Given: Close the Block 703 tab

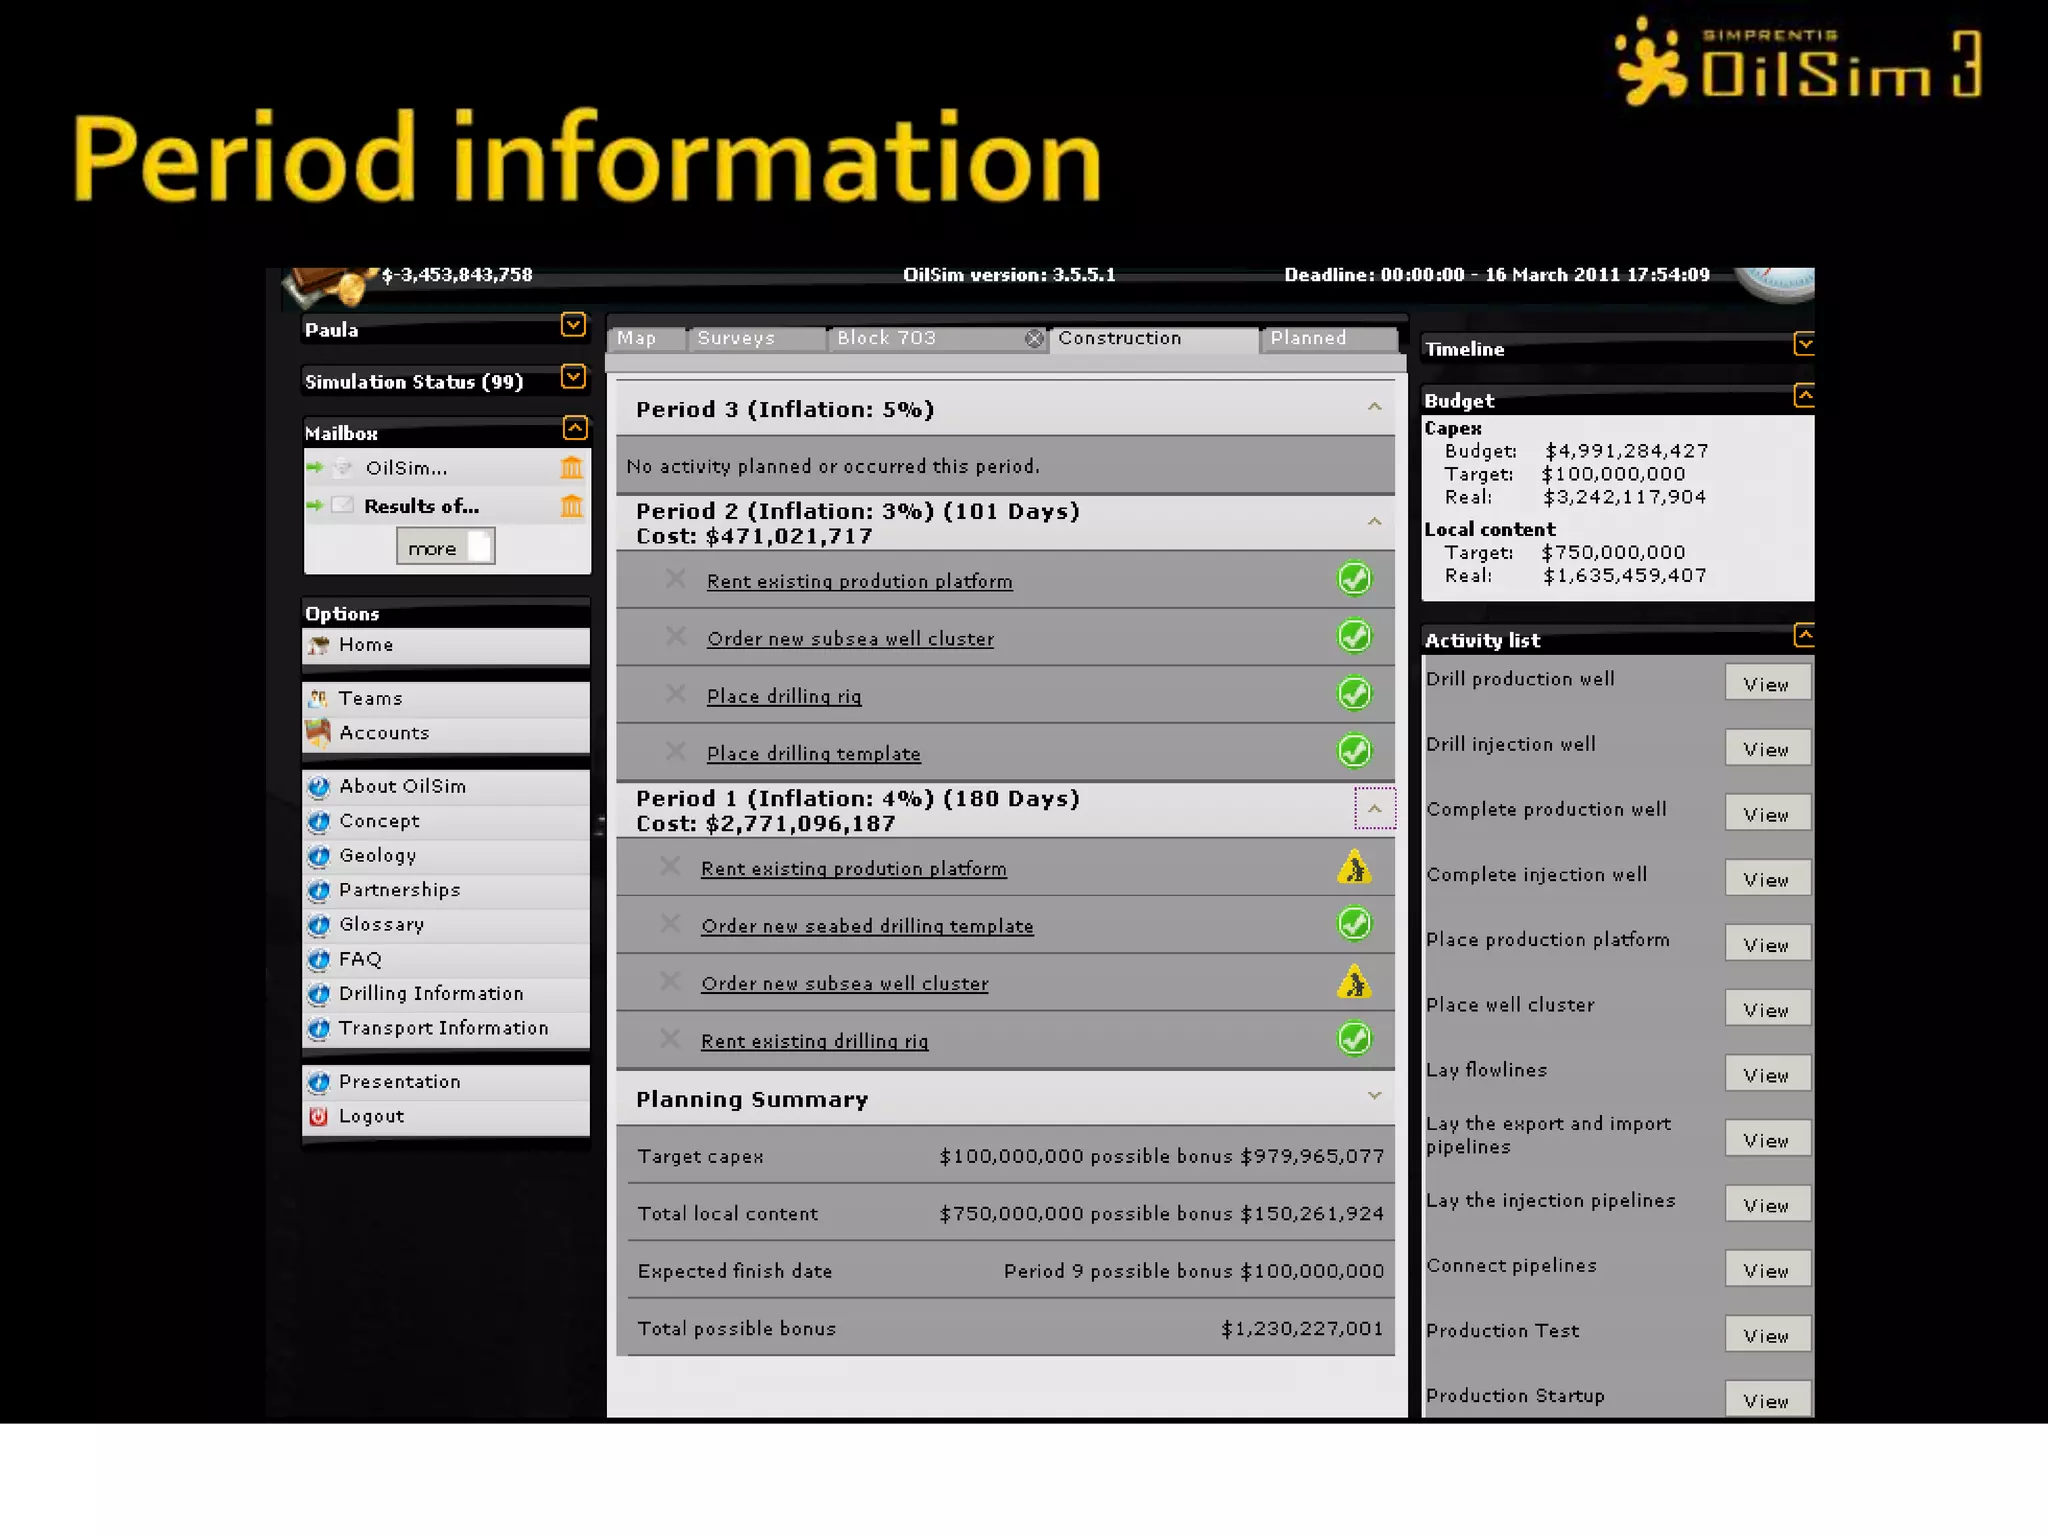Looking at the screenshot, I should pyautogui.click(x=1034, y=339).
